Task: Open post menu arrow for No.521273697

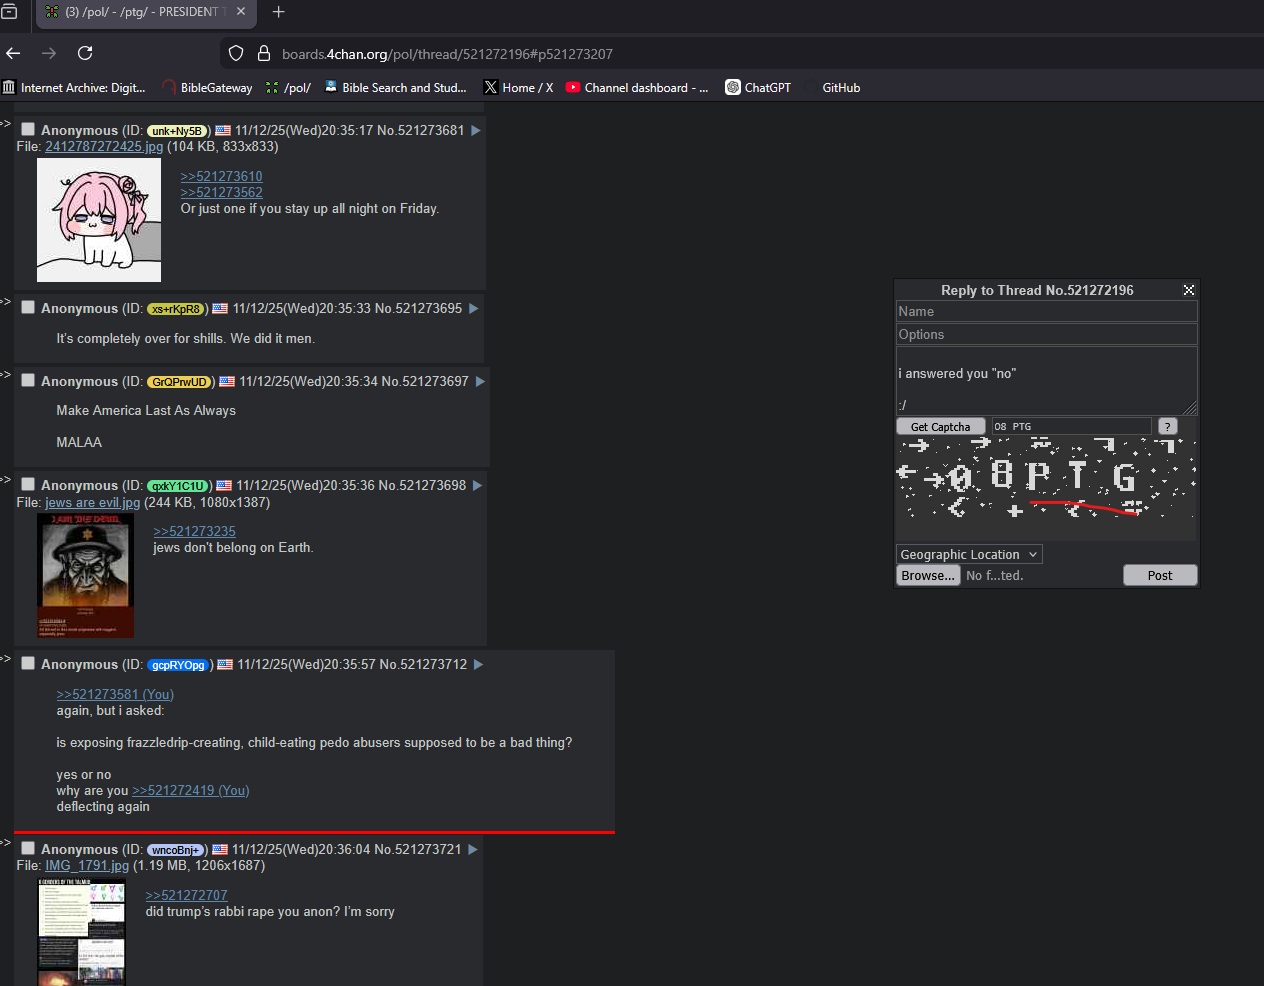Action: [480, 381]
